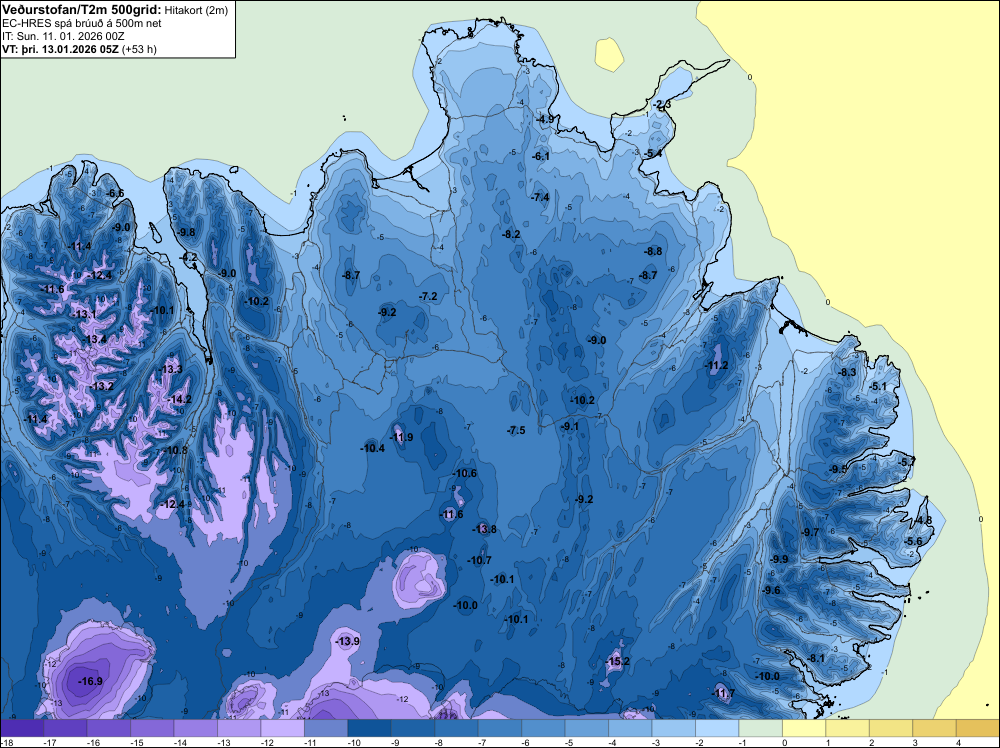
Task: Select the legend swatch labeled -13
Action: tap(239, 728)
